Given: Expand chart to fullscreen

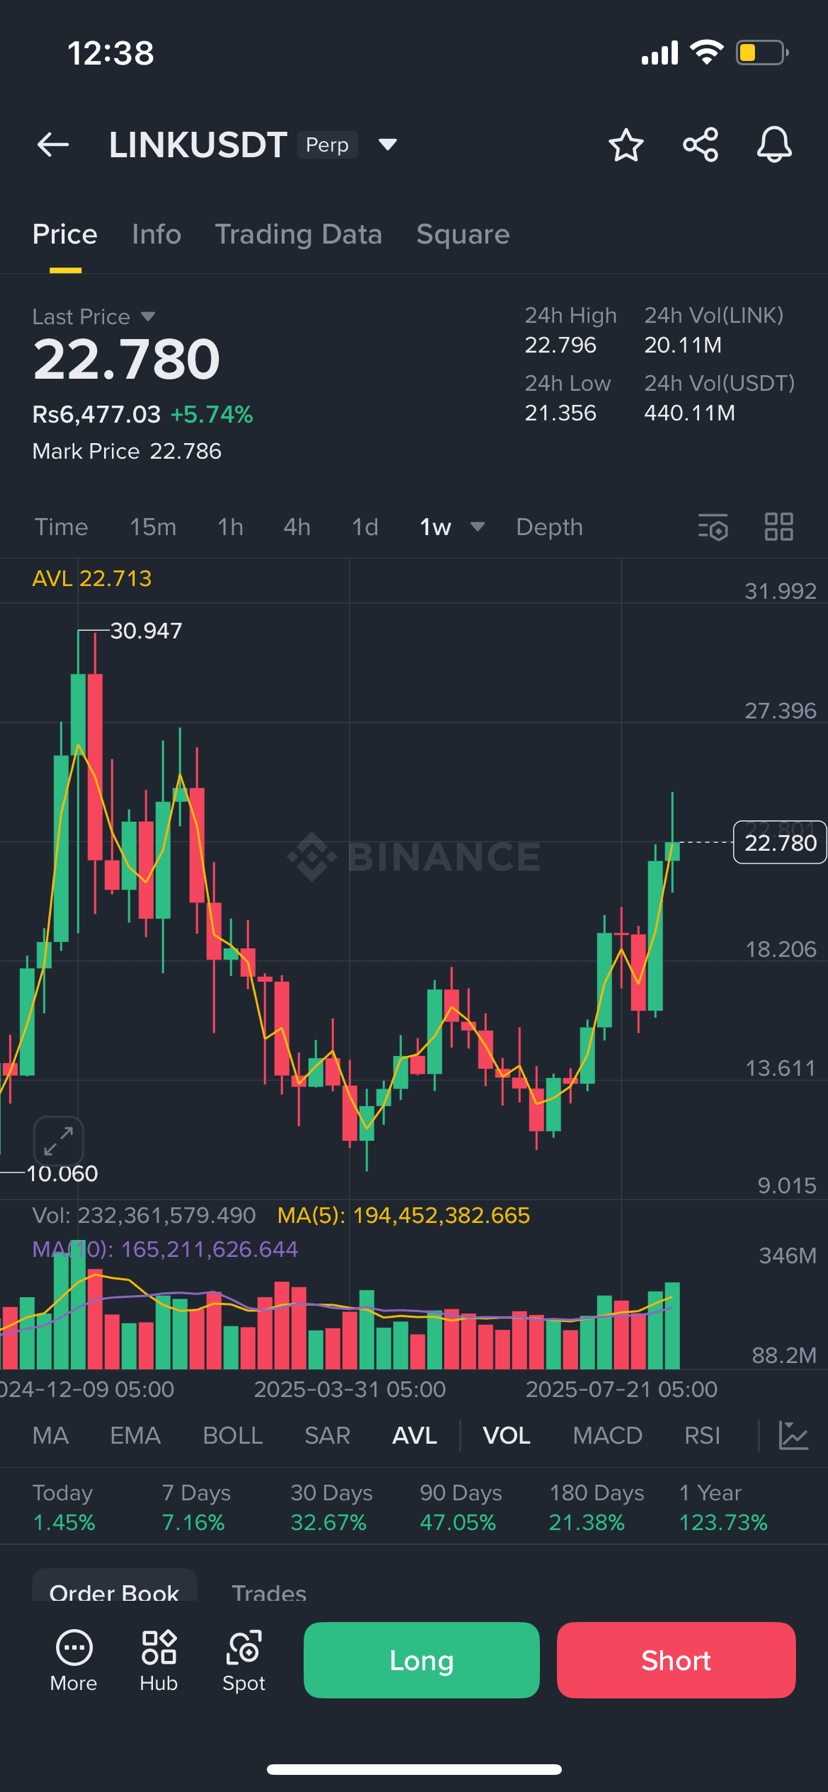Looking at the screenshot, I should click(58, 1140).
